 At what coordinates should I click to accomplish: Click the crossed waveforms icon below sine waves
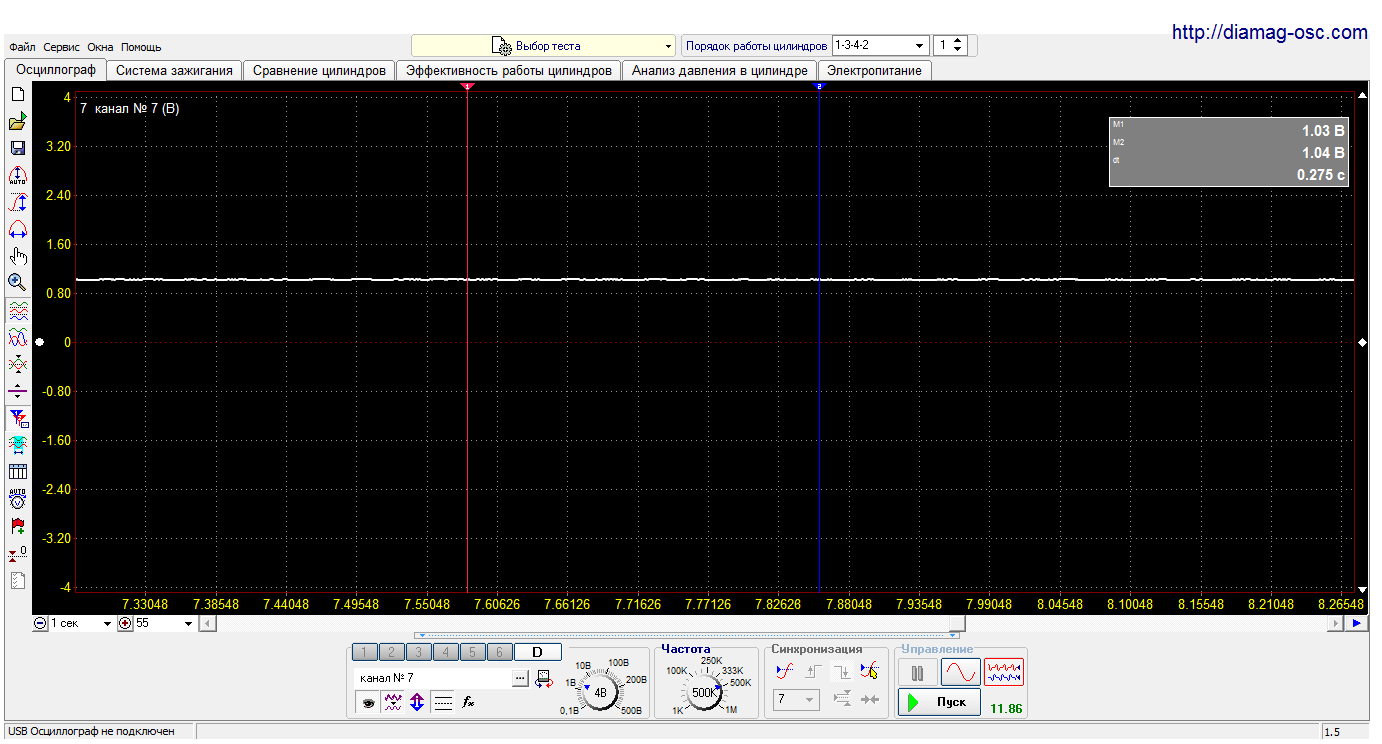tap(17, 364)
